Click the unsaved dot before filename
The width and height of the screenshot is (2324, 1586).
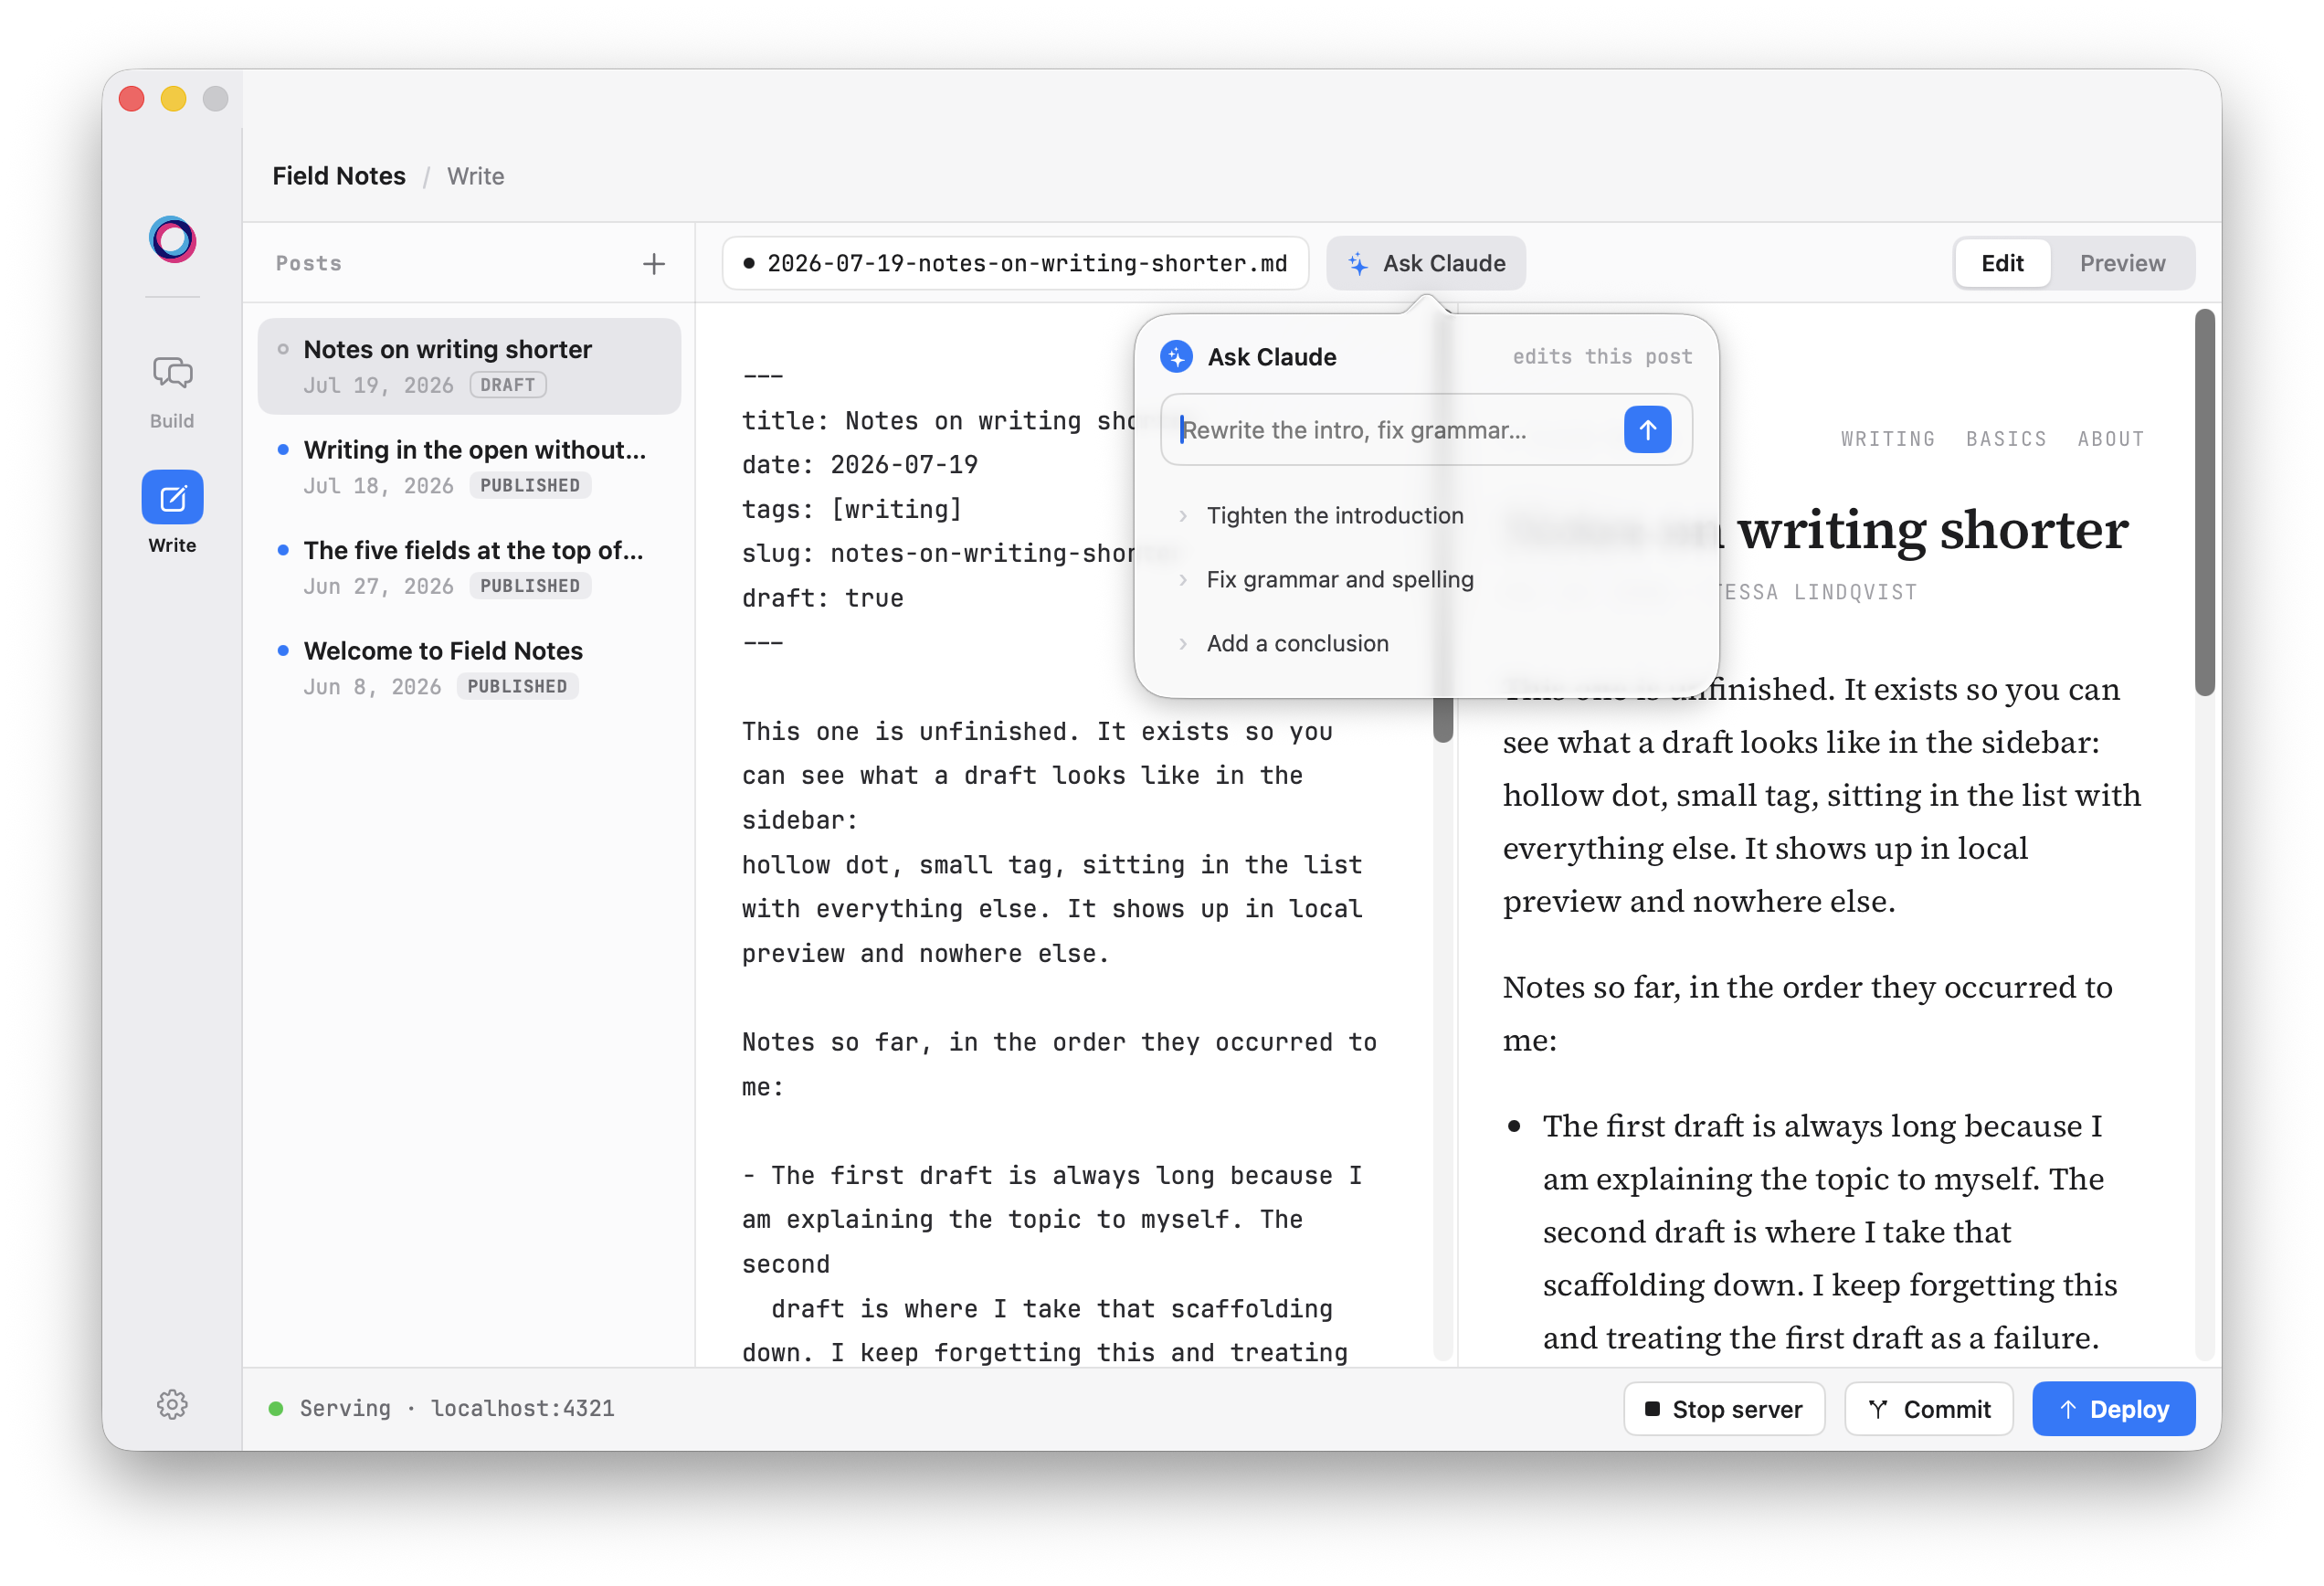pyautogui.click(x=748, y=263)
